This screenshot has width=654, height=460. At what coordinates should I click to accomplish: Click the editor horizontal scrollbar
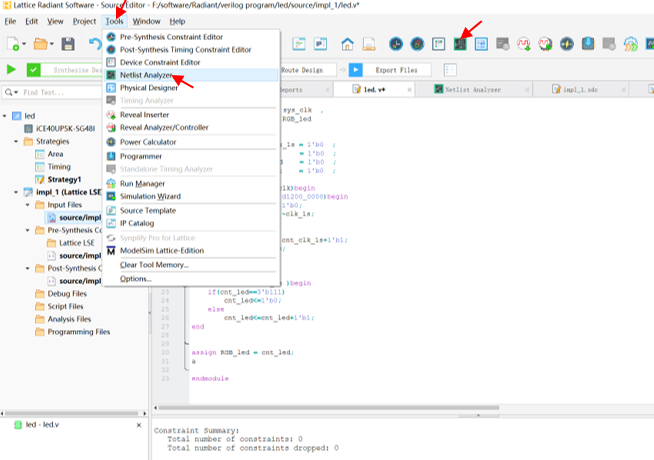click(328, 407)
